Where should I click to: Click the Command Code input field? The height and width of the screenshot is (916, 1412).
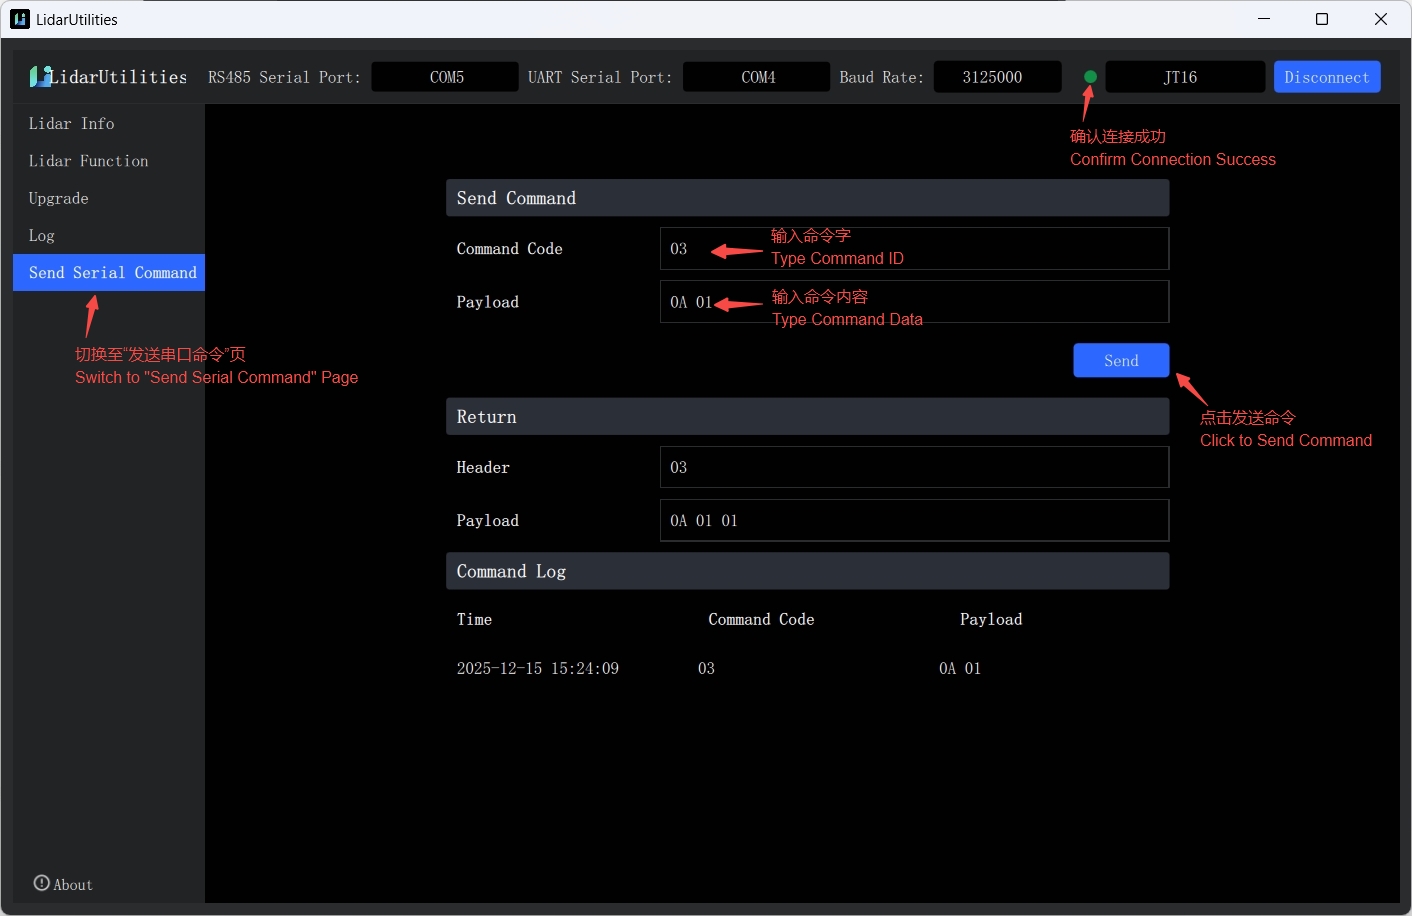pos(914,248)
